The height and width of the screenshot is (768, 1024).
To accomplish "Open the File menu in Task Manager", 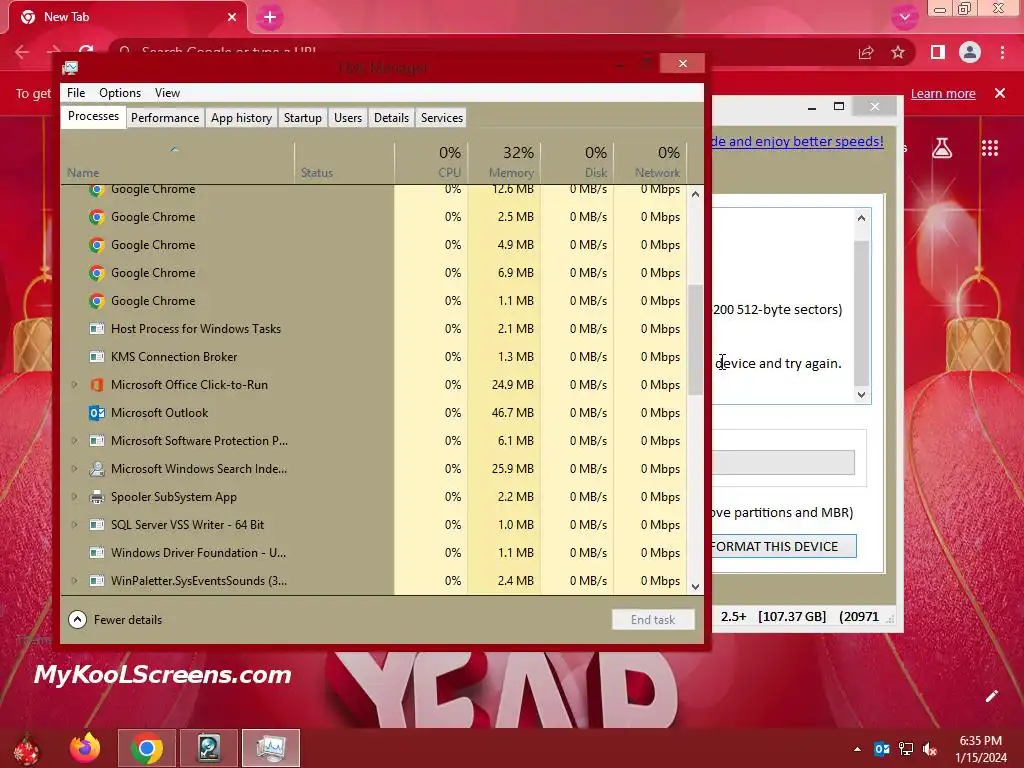I will (76, 93).
